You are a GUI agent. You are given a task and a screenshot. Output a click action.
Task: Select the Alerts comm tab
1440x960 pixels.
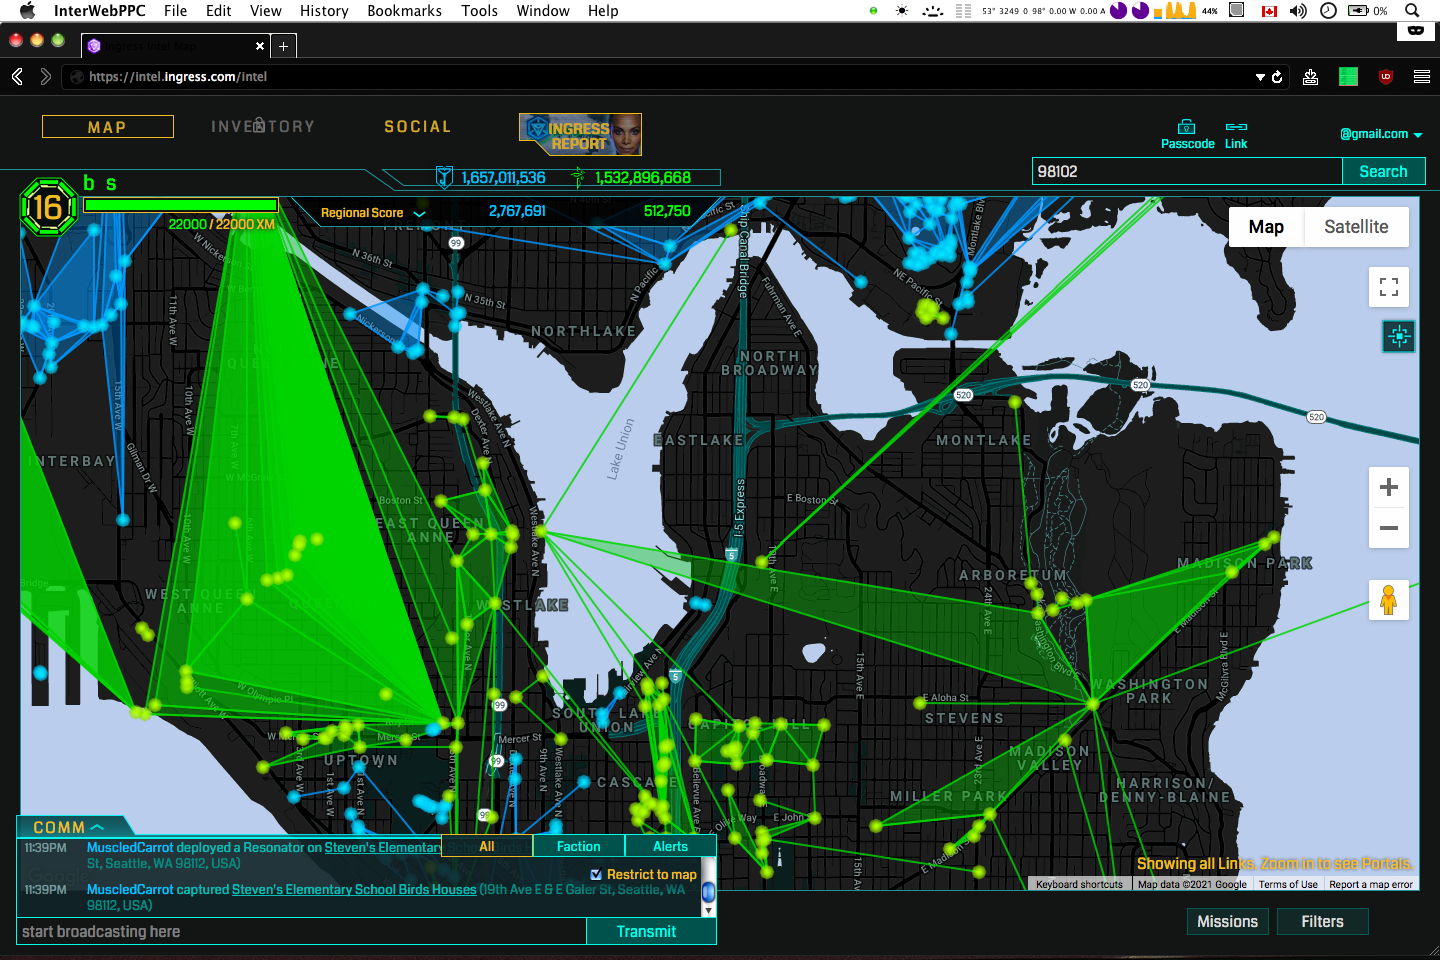coord(670,846)
